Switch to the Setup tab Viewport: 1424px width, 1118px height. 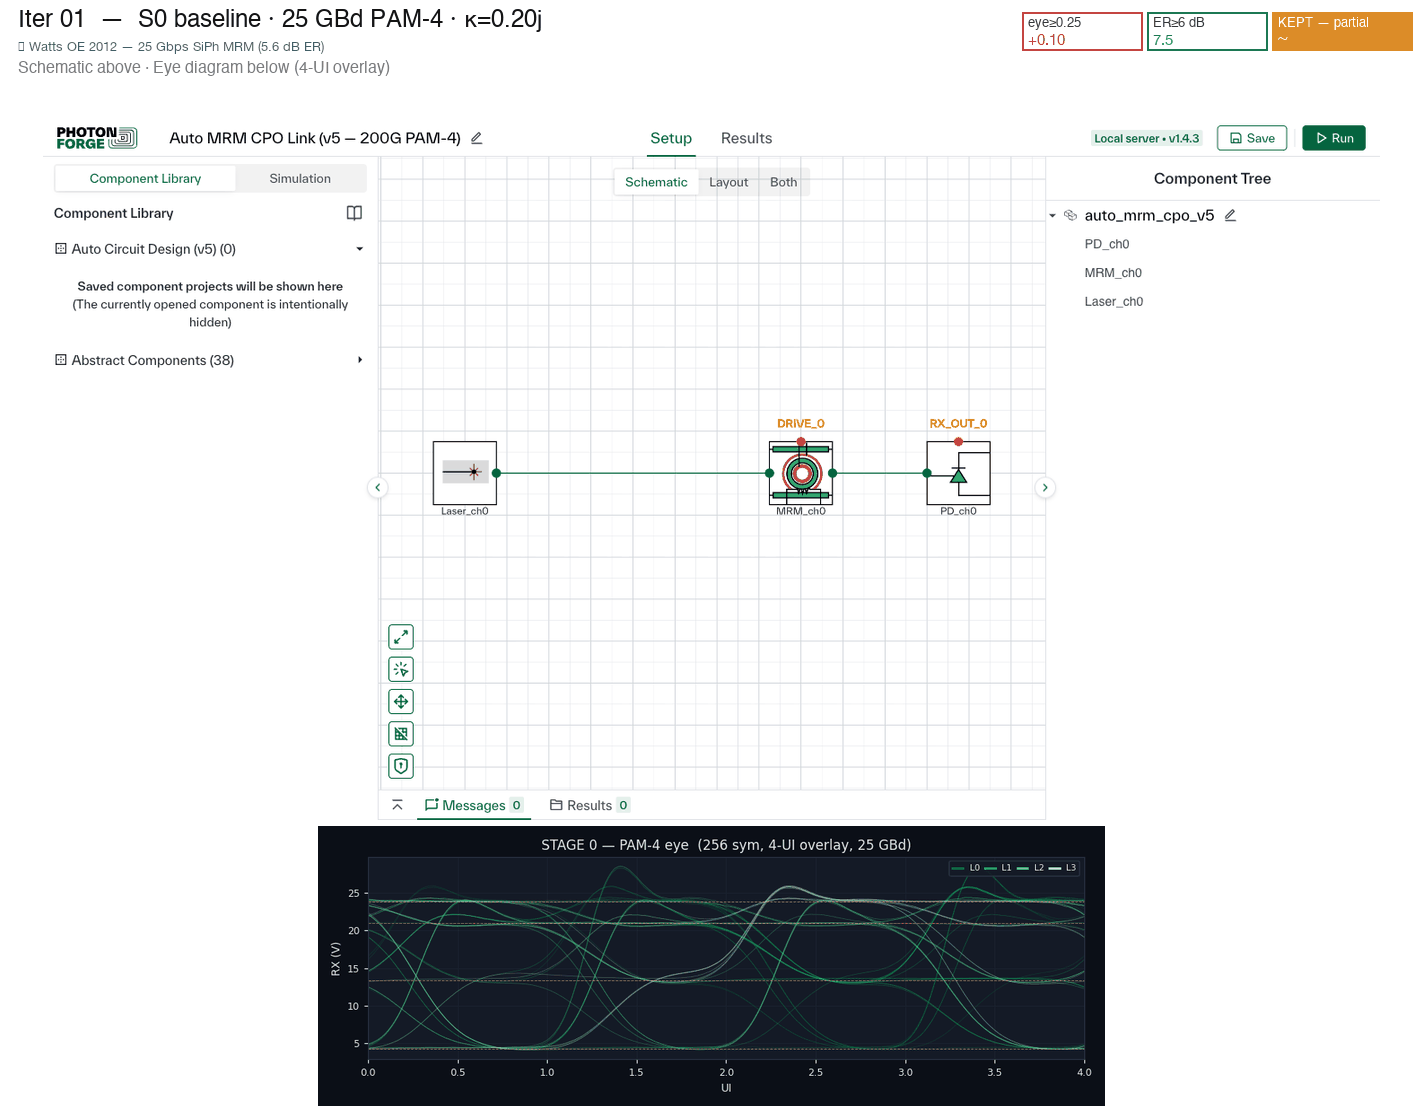pos(671,138)
